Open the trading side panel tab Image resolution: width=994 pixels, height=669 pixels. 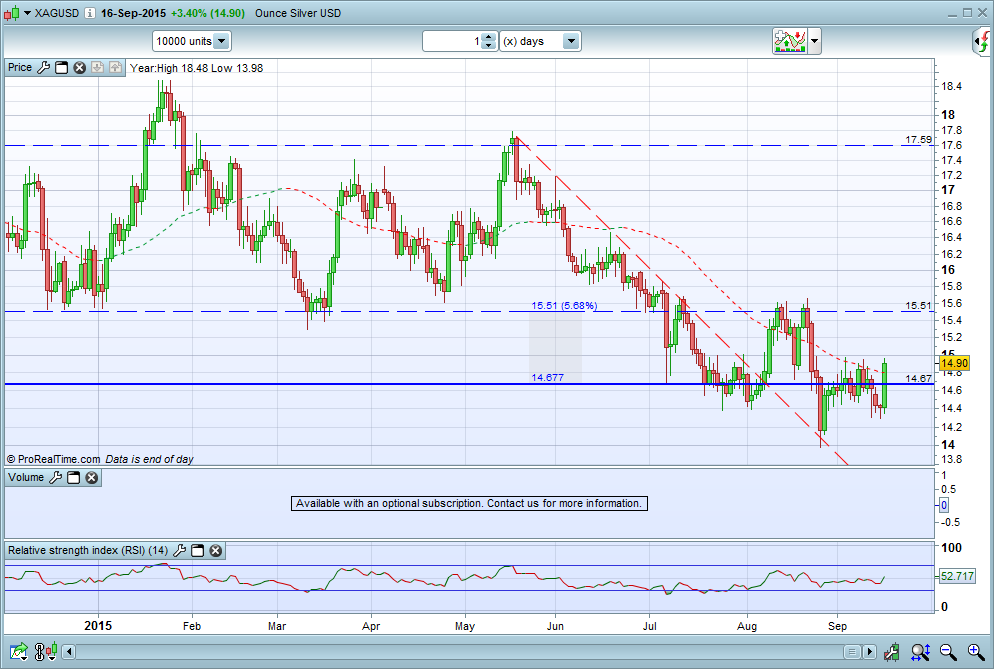coord(983,41)
